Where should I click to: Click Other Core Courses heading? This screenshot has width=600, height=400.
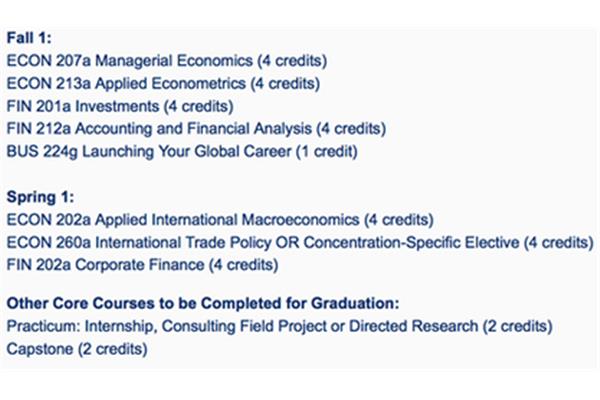pos(203,303)
